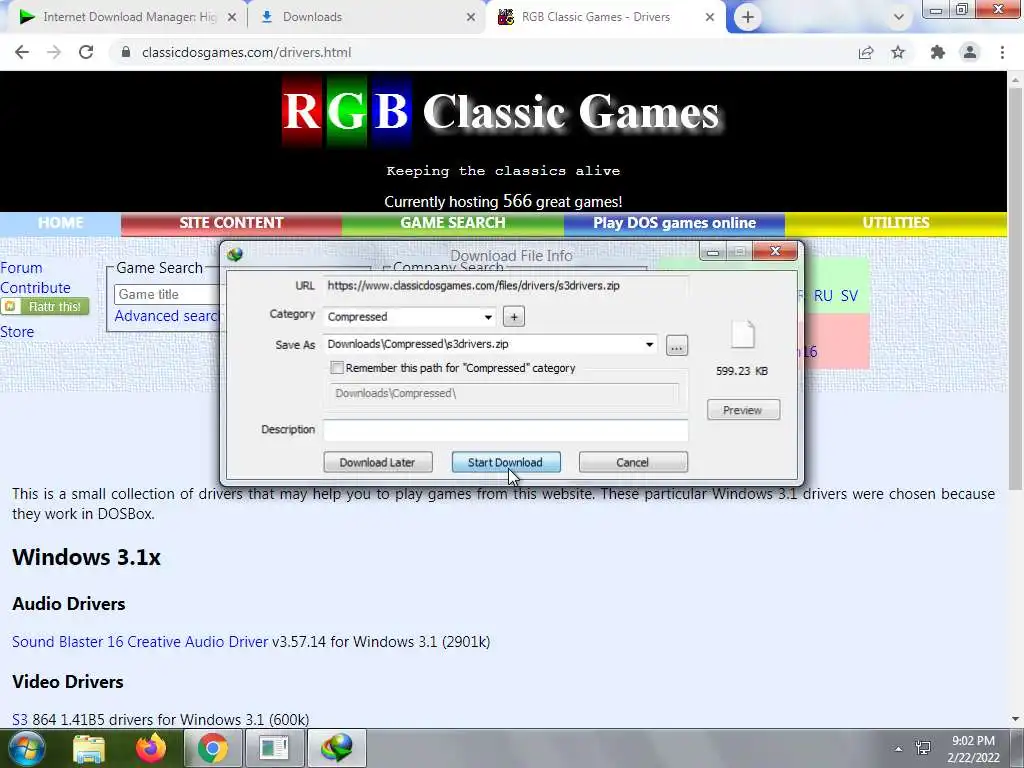The width and height of the screenshot is (1024, 768).
Task: Open Windows Explorer from taskbar
Action: point(89,748)
